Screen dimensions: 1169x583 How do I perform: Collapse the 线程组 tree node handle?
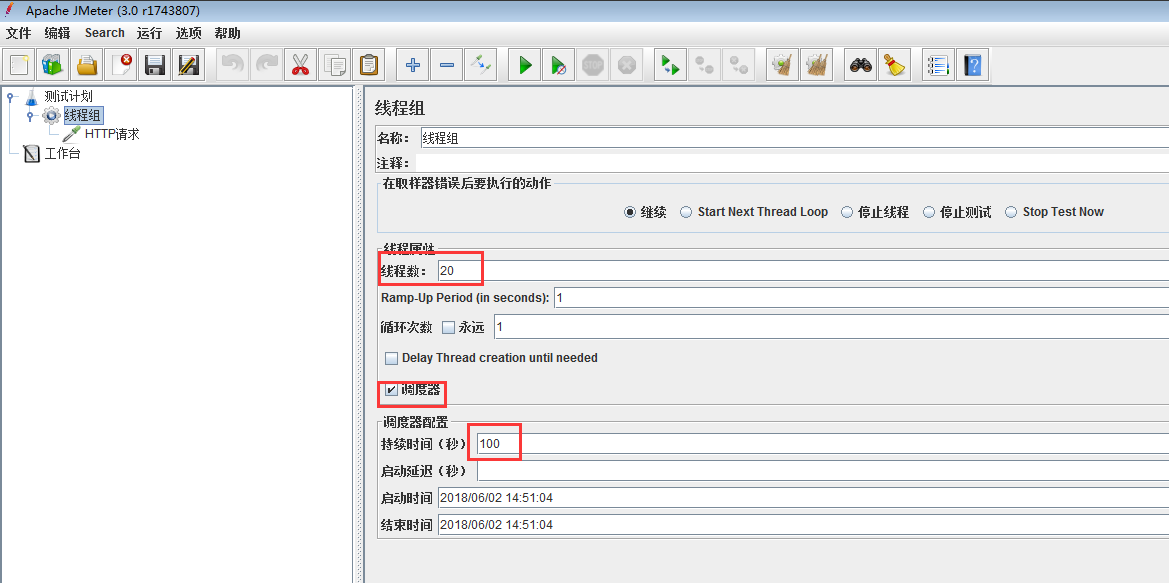[x=31, y=116]
